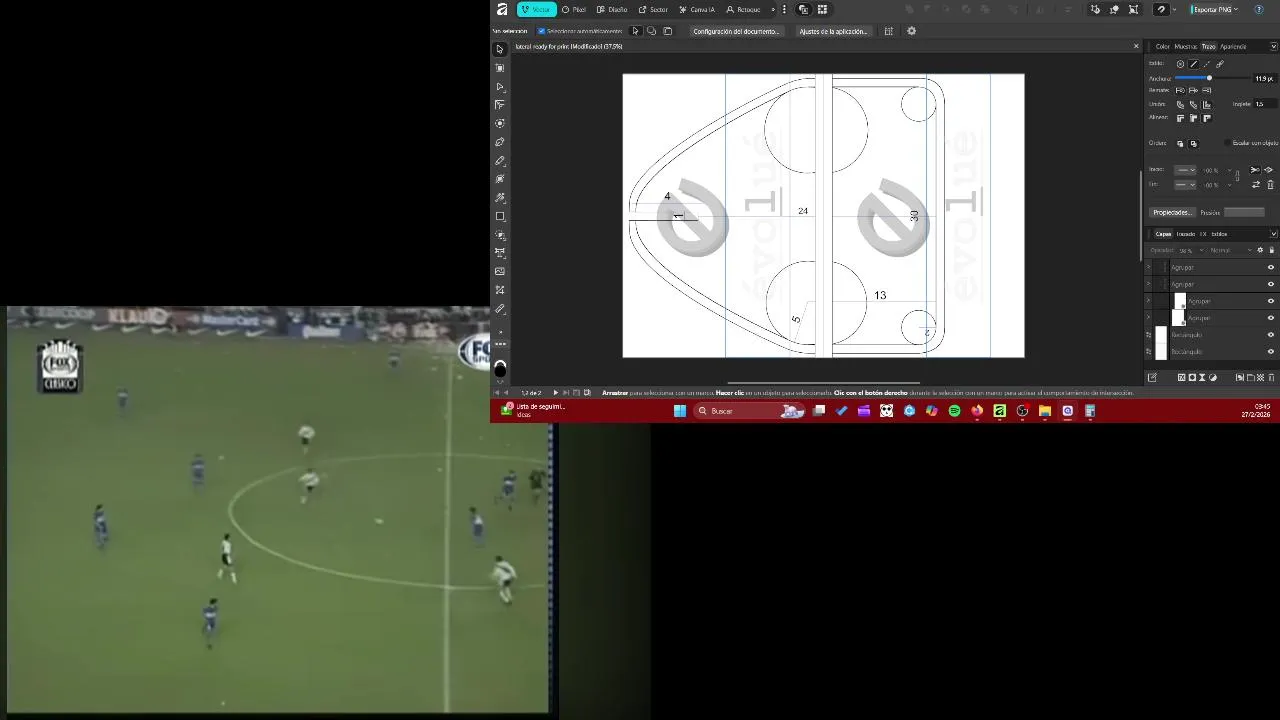Delete layer with trash icon in Capas panel

pos(1271,377)
